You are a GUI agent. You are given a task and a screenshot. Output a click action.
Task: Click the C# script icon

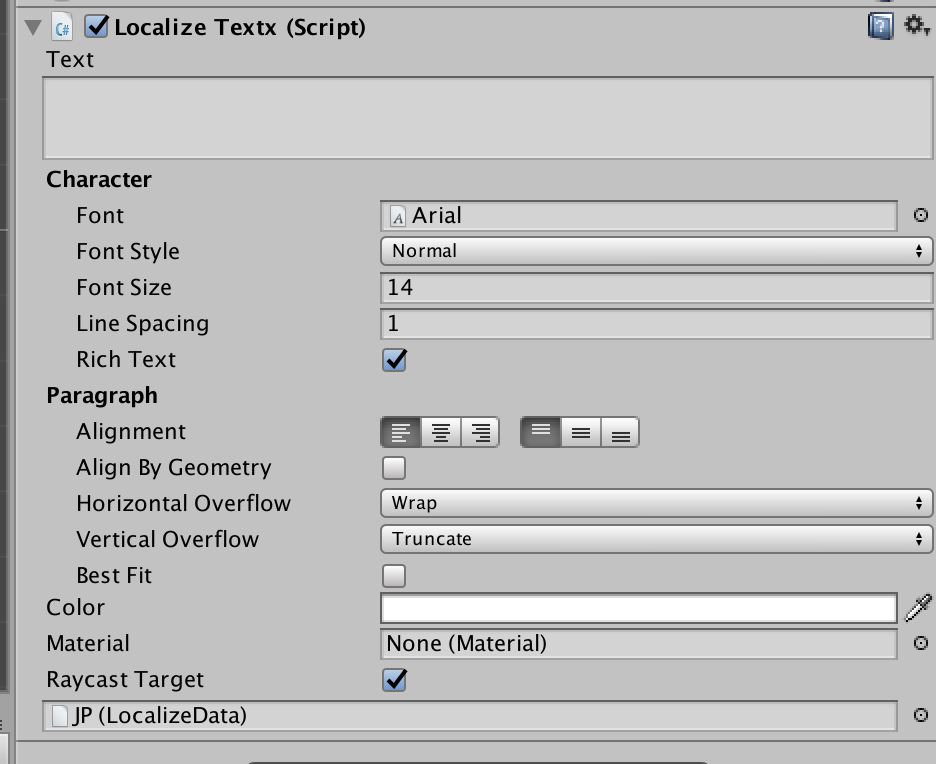pos(62,27)
